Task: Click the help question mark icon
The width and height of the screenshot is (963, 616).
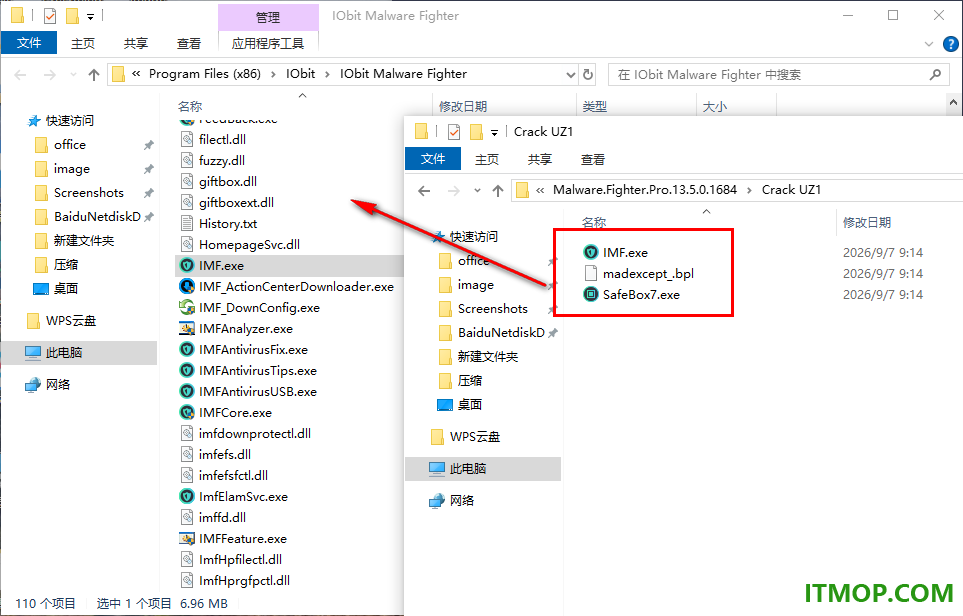Action: (950, 44)
